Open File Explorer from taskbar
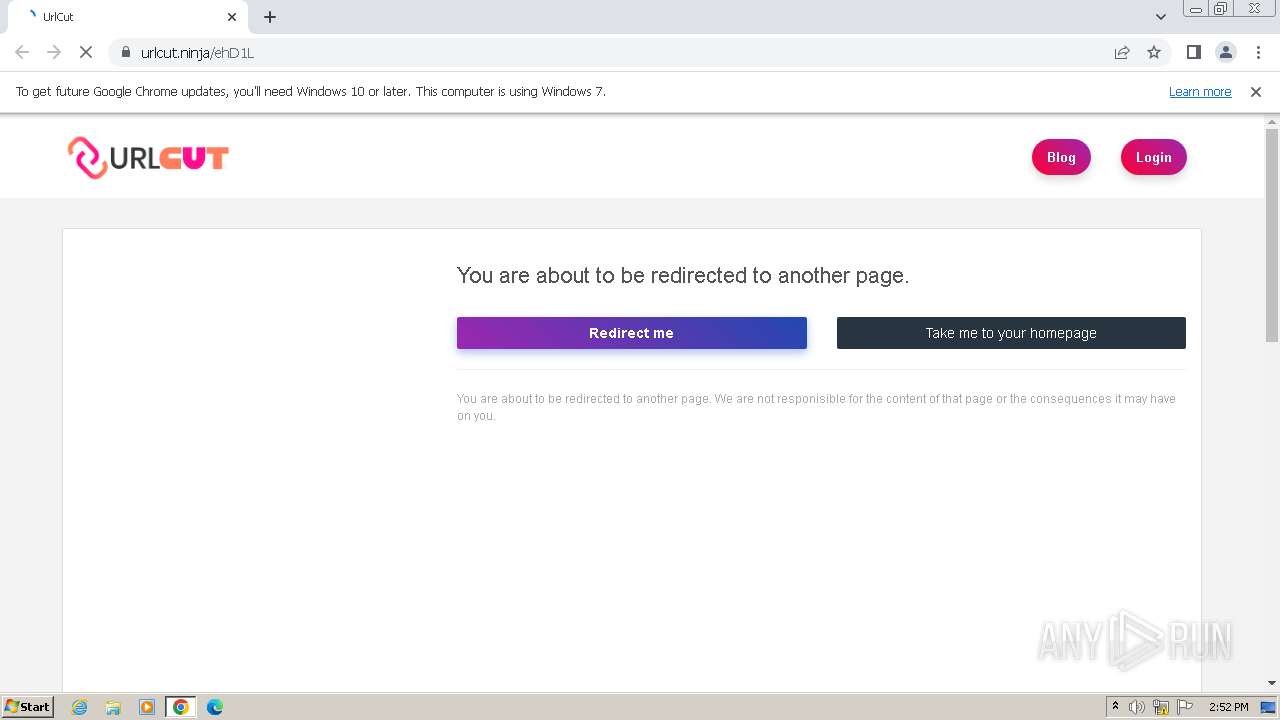Screen dimensions: 1280x720 [113, 707]
